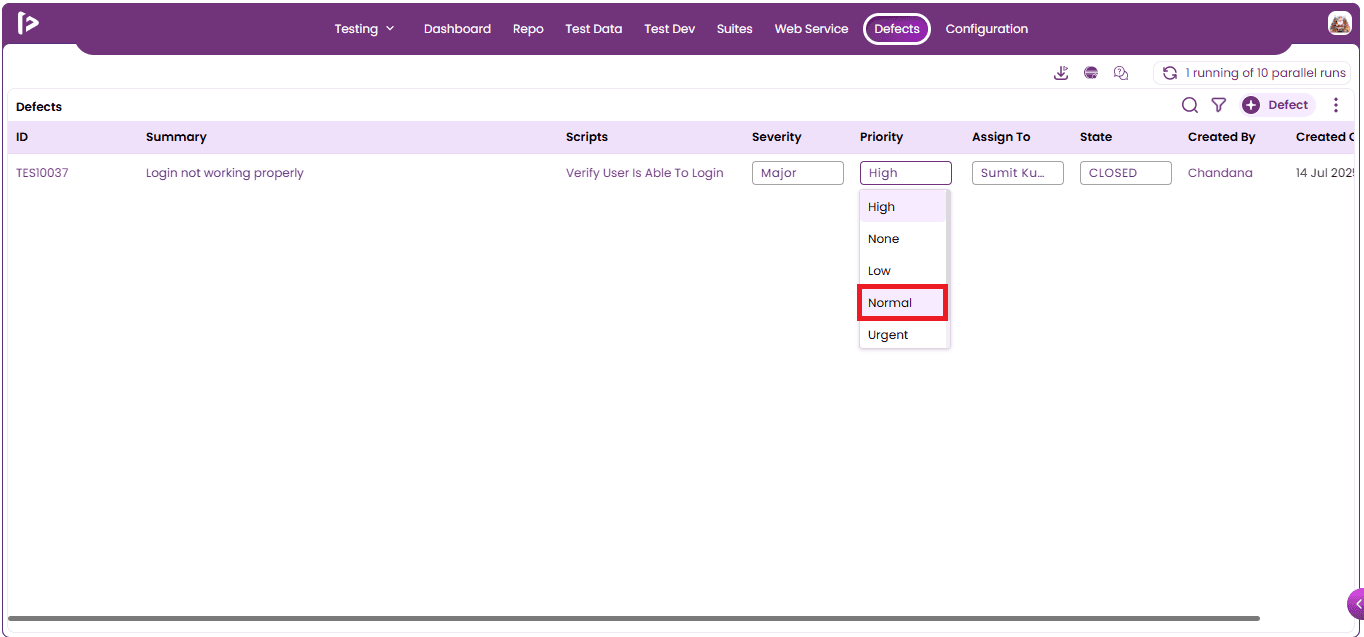
Task: Select the Defects tab
Action: [x=897, y=29]
